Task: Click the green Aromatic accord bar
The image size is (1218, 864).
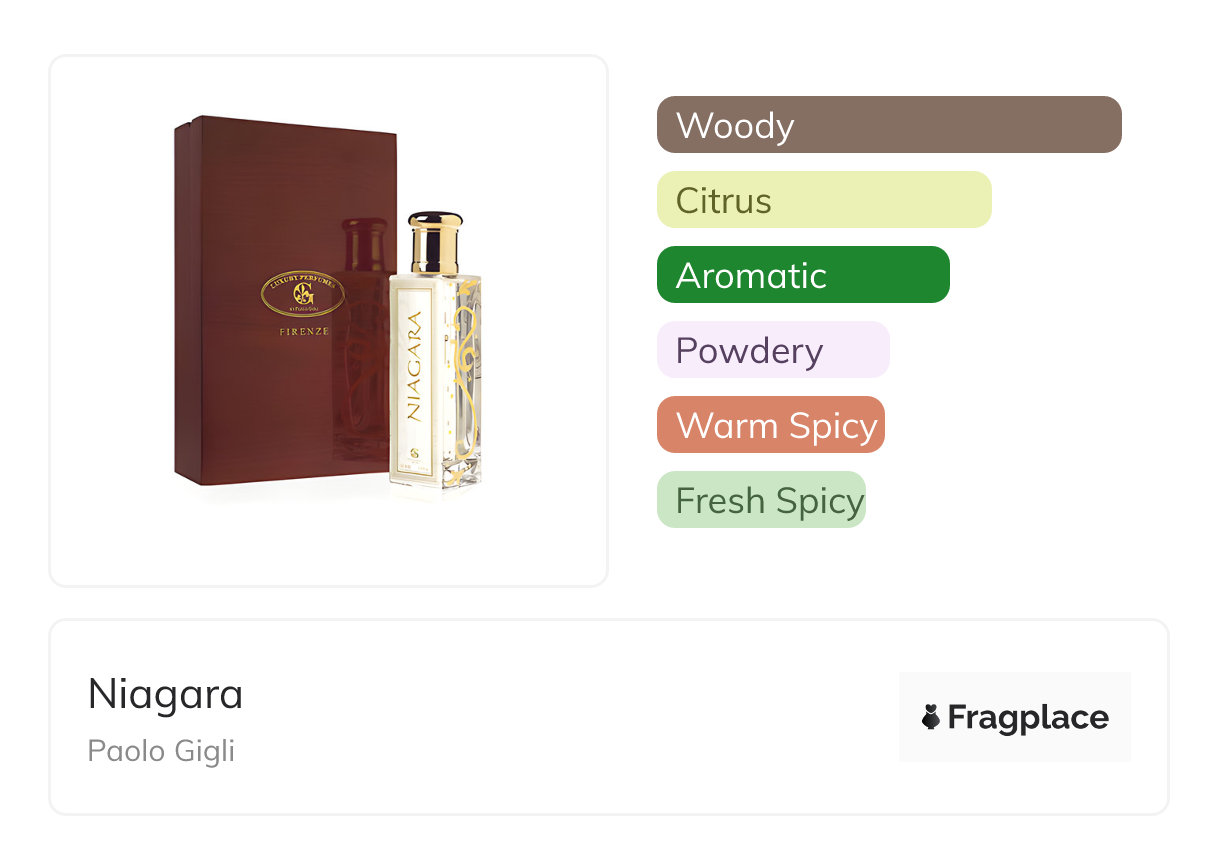Action: 803,275
